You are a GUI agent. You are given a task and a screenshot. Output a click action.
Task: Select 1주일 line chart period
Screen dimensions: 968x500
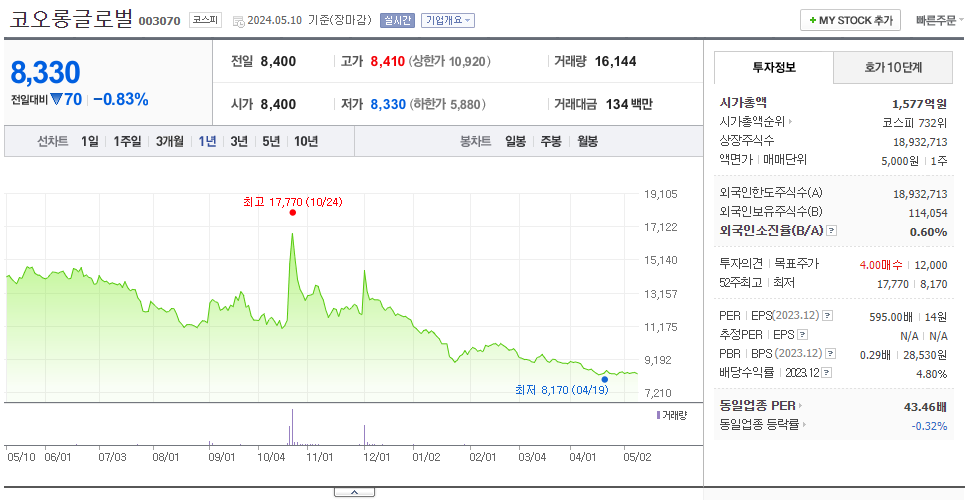click(127, 141)
